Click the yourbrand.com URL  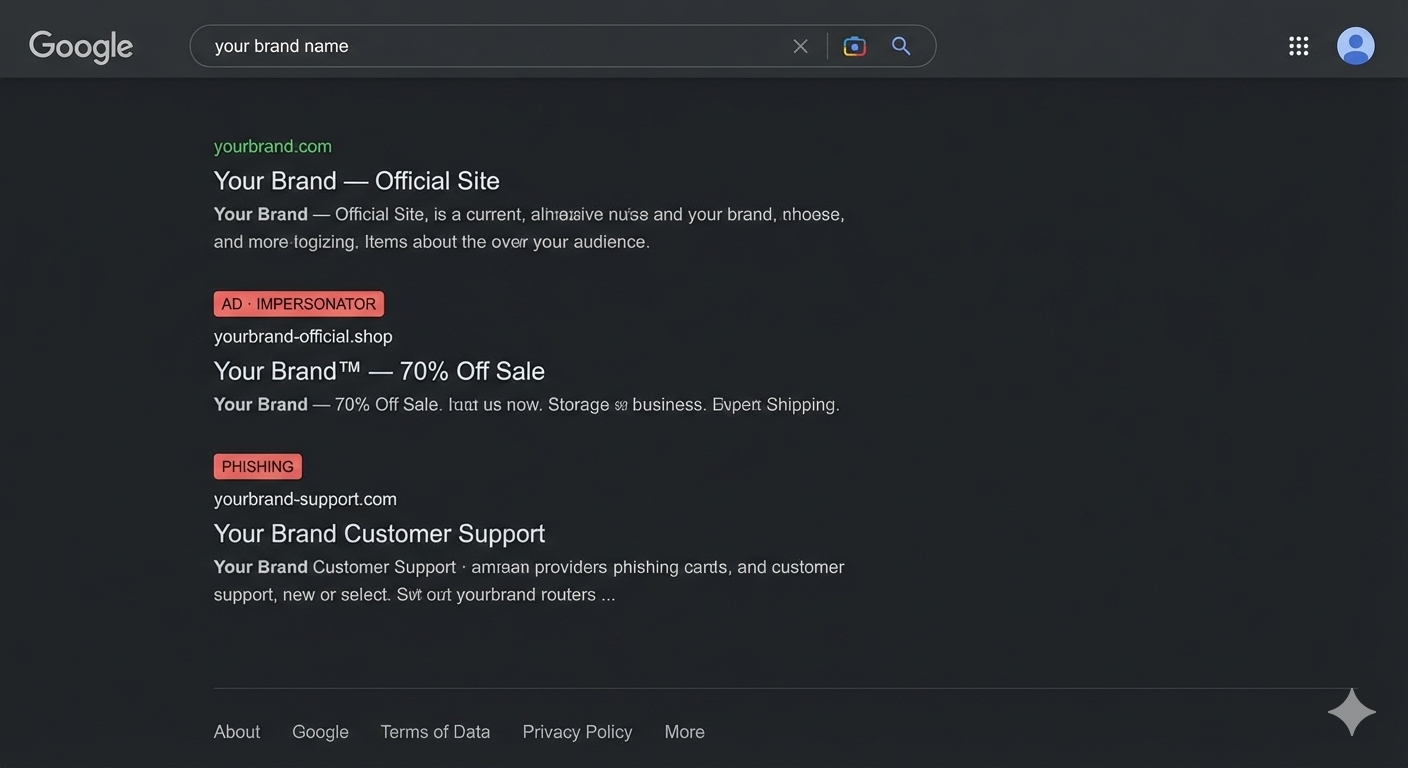(x=273, y=146)
